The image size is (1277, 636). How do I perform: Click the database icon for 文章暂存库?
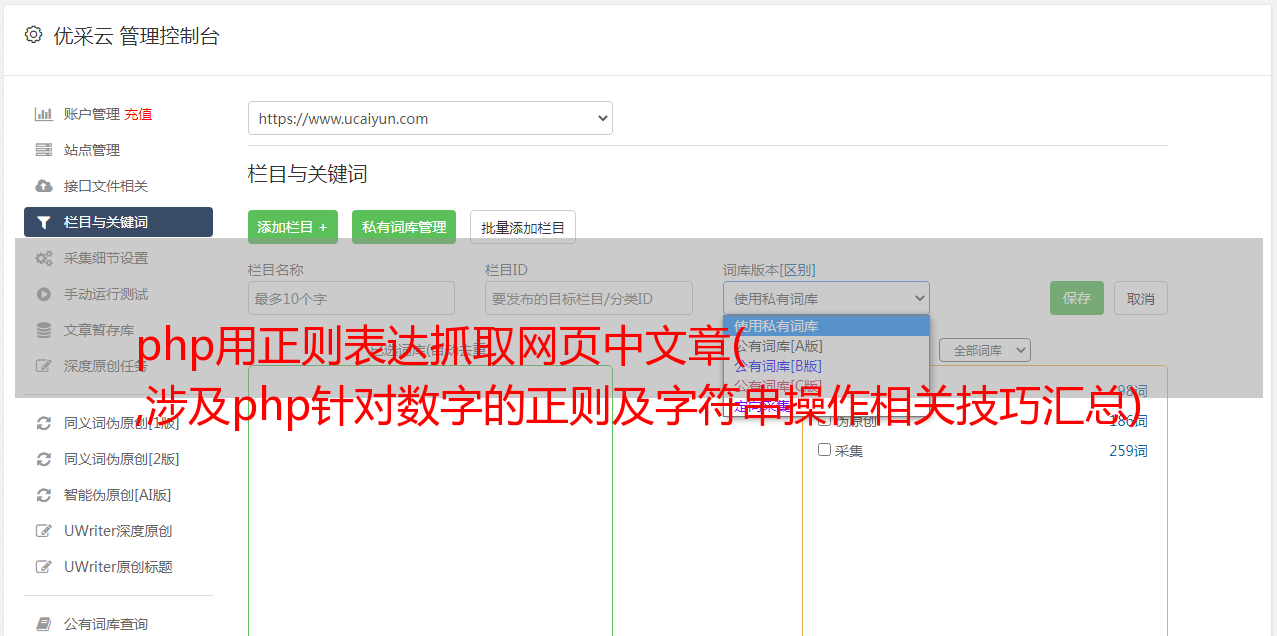coord(43,330)
